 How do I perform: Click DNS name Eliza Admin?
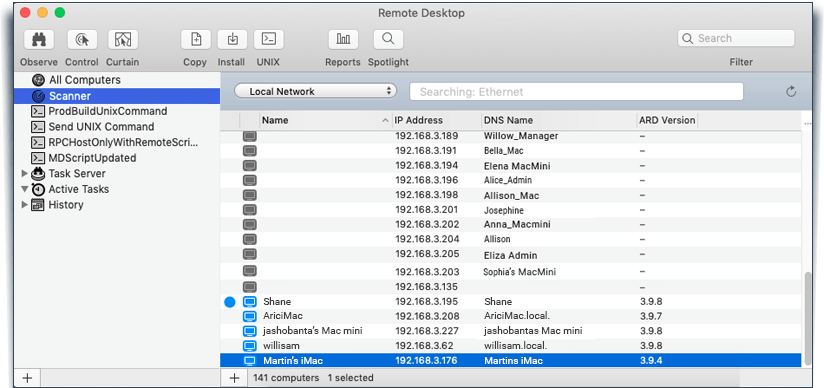coord(510,256)
